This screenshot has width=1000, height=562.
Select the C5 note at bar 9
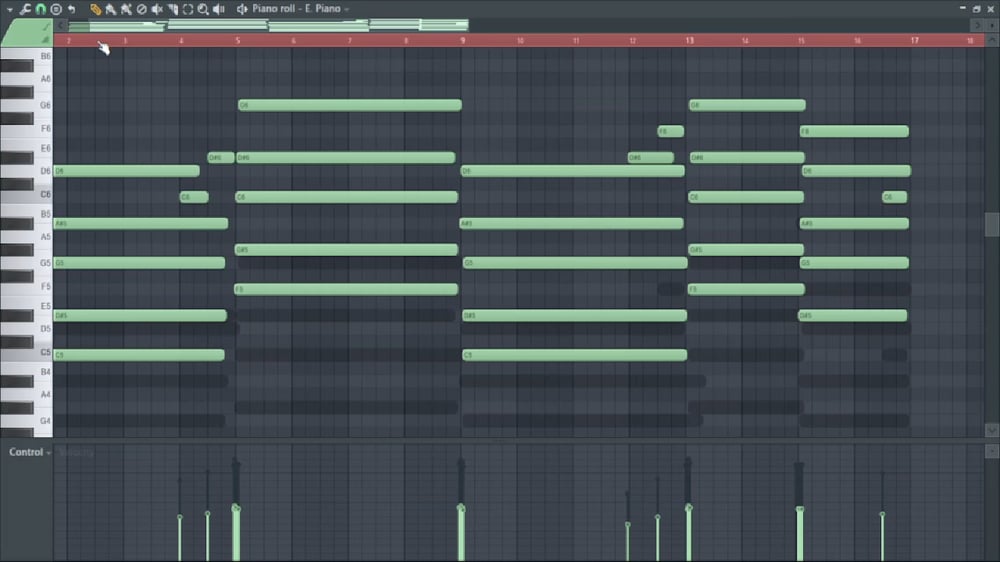pyautogui.click(x=575, y=355)
